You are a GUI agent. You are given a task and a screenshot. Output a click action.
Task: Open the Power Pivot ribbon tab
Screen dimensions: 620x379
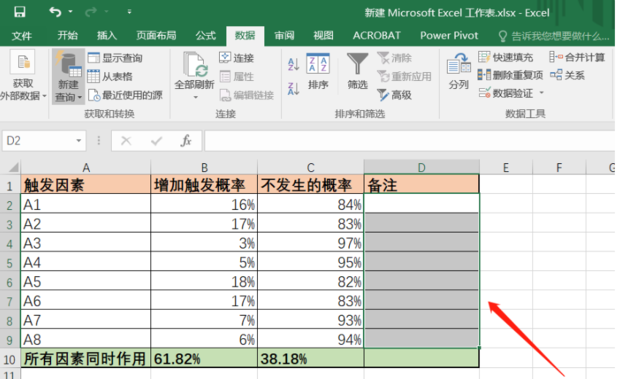[x=449, y=36]
